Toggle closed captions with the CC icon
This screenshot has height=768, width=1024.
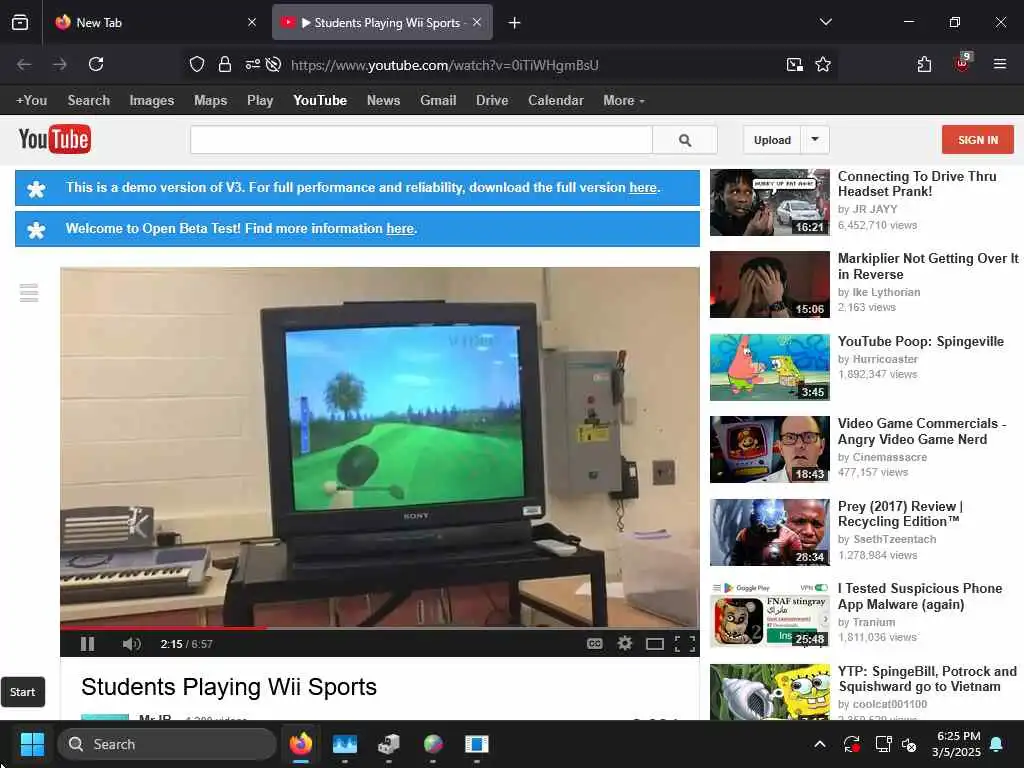pyautogui.click(x=594, y=644)
